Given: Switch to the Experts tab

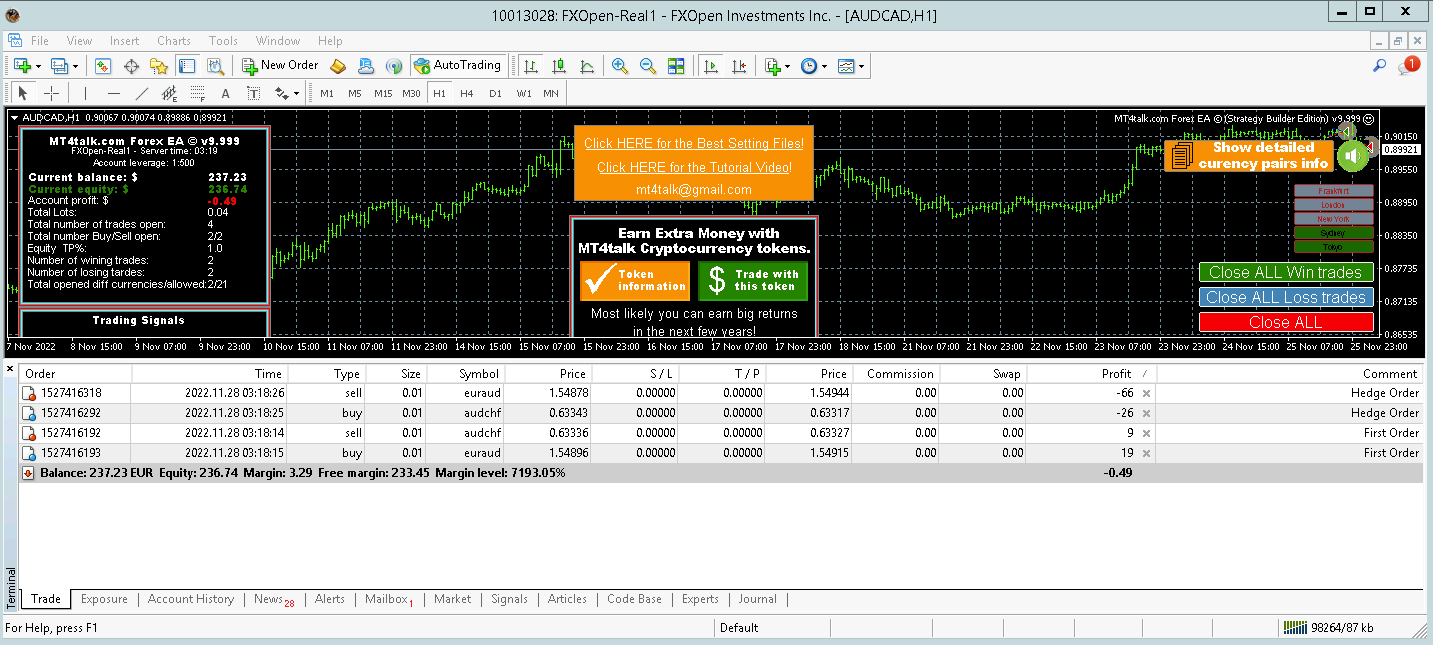Looking at the screenshot, I should pyautogui.click(x=700, y=599).
